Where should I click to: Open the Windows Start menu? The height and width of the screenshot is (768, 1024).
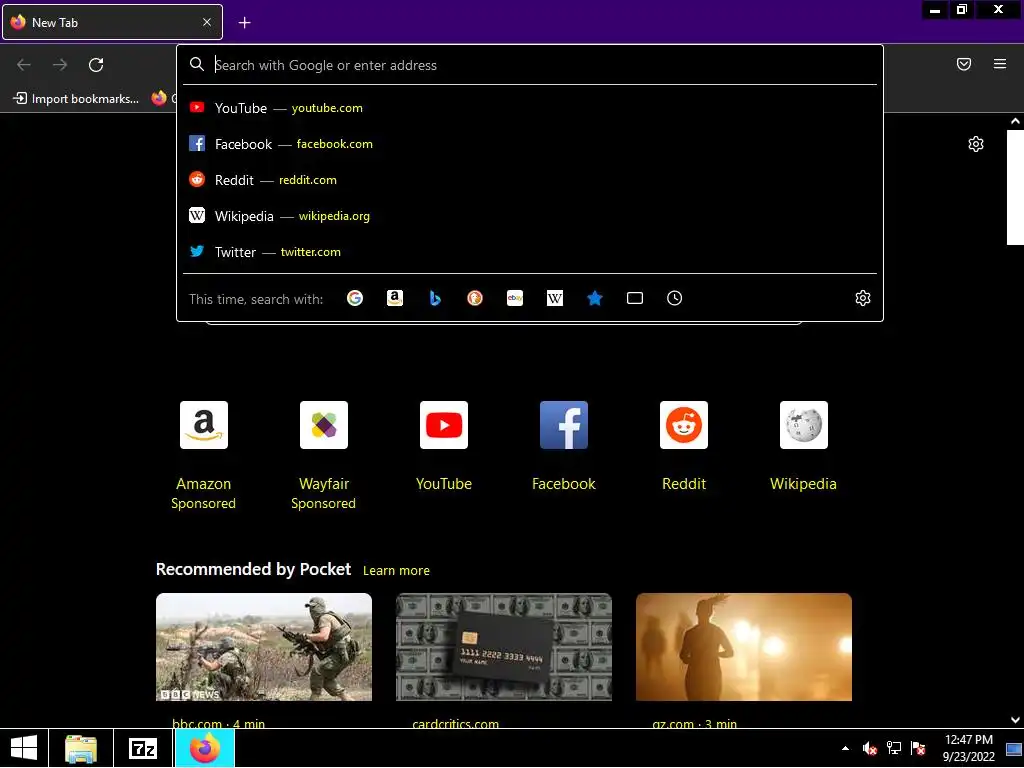(24, 748)
